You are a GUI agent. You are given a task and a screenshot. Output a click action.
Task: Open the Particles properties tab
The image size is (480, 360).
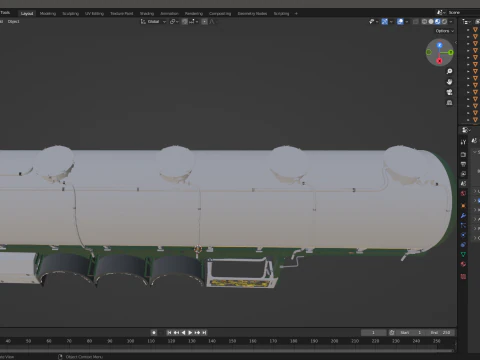tap(463, 225)
